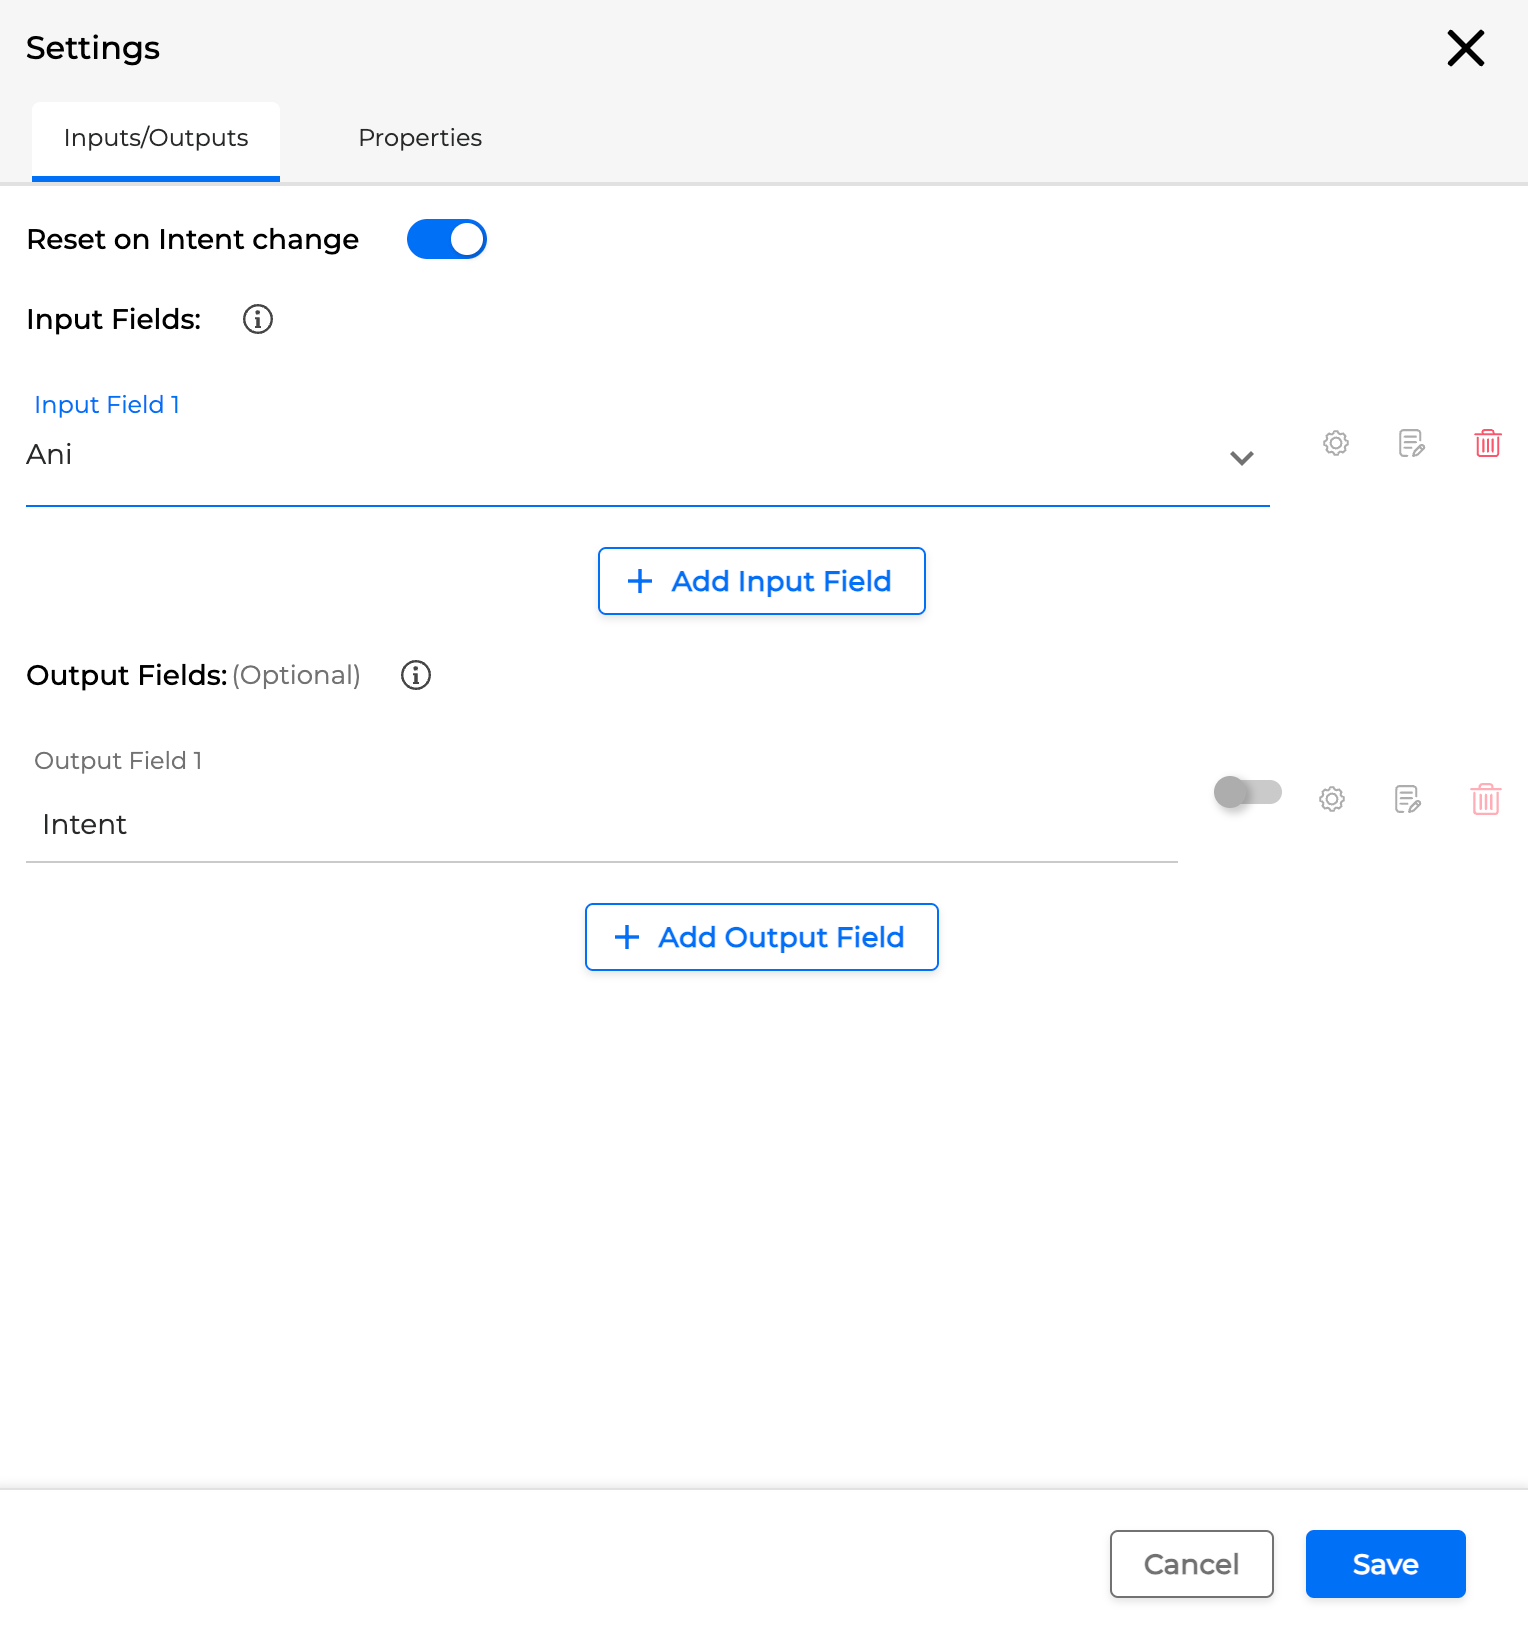
Task: Open settings gear for Input Field 1
Action: pyautogui.click(x=1335, y=443)
